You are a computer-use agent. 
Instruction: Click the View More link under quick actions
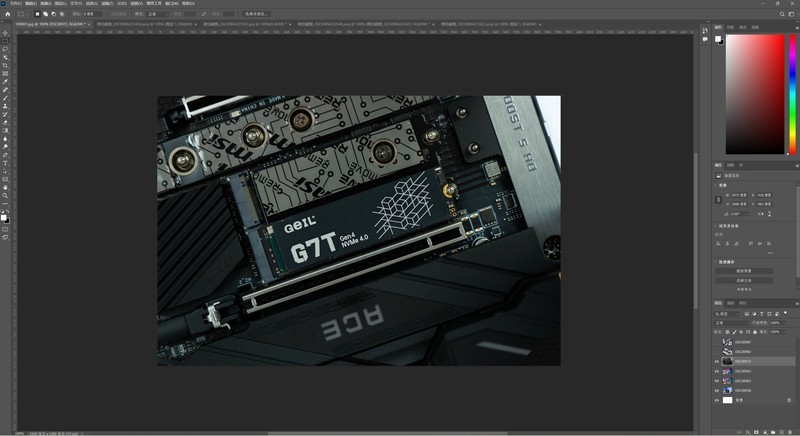744,290
